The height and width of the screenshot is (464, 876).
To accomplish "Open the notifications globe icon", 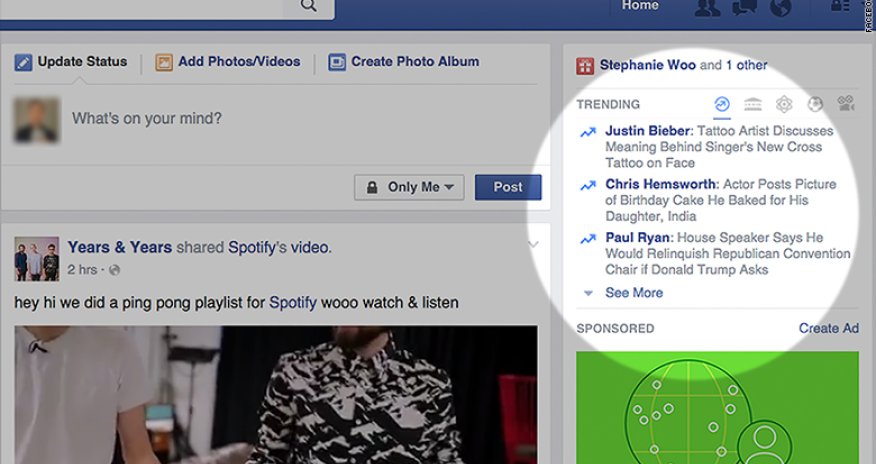I will tap(780, 7).
